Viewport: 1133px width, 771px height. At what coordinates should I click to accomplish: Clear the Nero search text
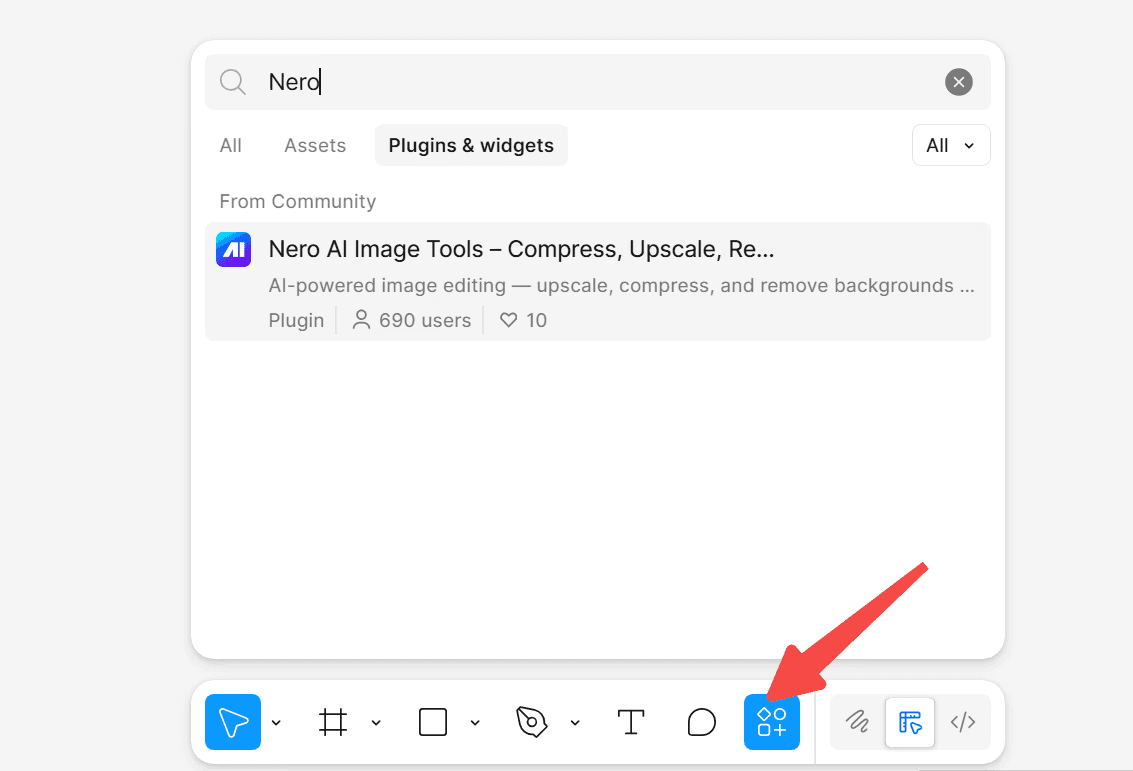point(959,82)
